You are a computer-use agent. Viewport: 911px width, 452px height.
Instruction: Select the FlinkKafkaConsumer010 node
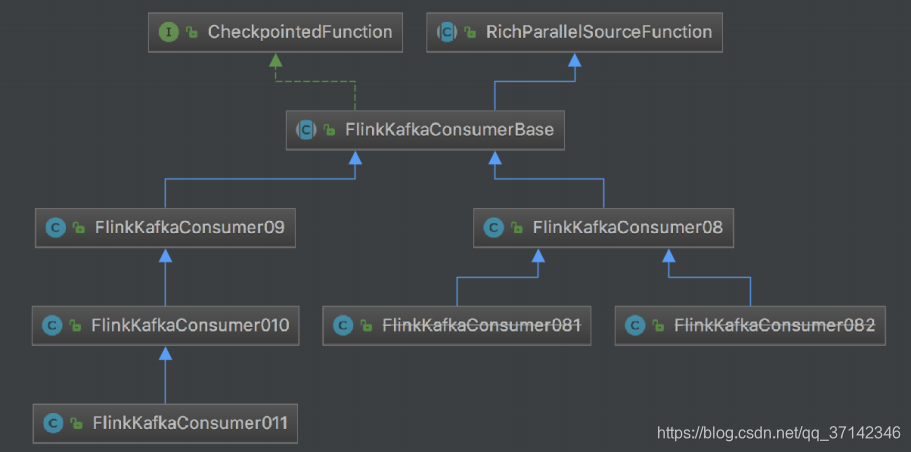(x=166, y=326)
